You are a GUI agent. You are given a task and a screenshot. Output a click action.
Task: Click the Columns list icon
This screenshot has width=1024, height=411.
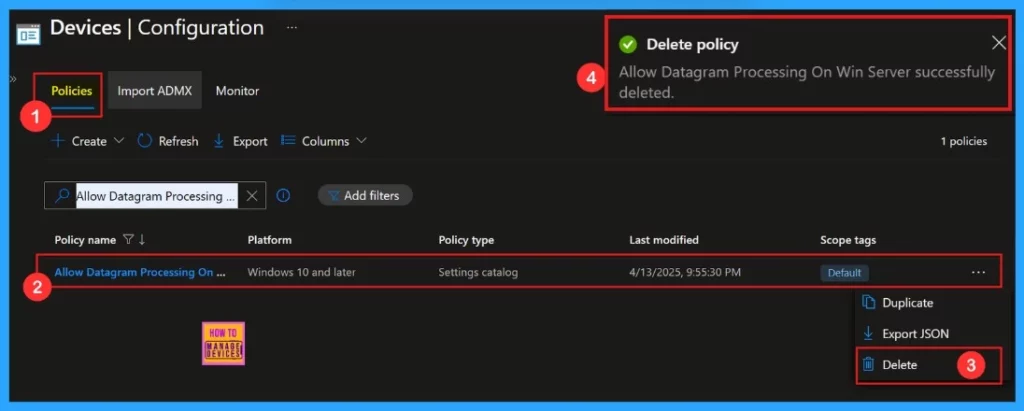pos(288,140)
